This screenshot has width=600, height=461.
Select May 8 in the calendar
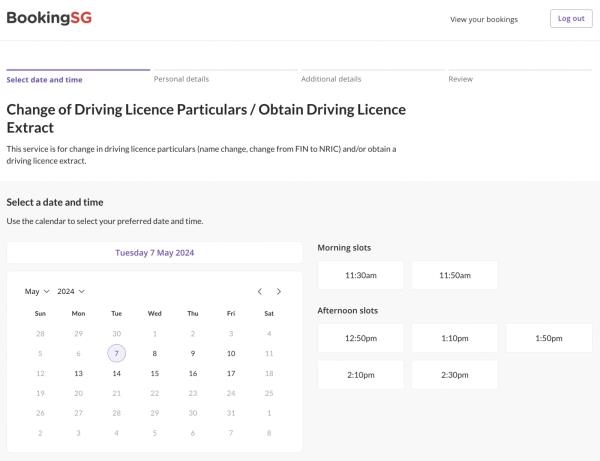coord(154,353)
